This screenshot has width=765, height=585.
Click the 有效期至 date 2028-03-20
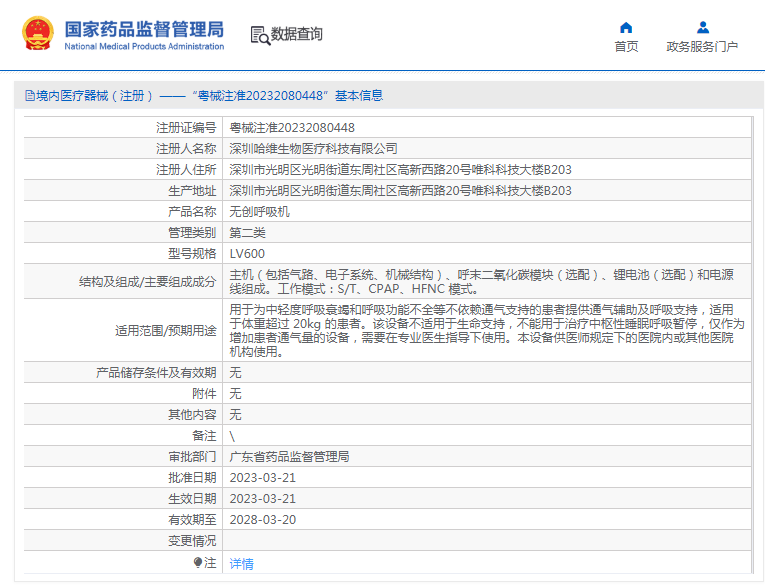click(262, 520)
